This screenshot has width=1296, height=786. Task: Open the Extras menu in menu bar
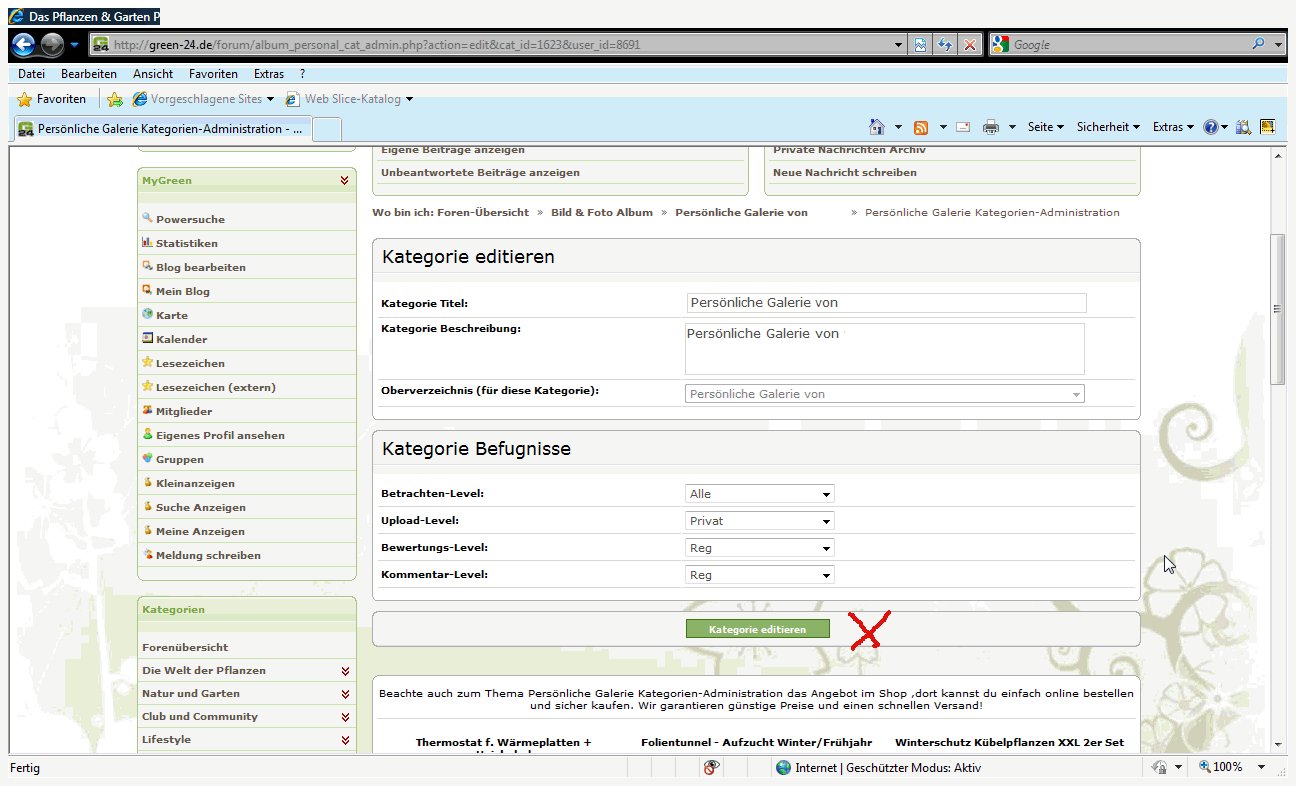click(x=268, y=74)
